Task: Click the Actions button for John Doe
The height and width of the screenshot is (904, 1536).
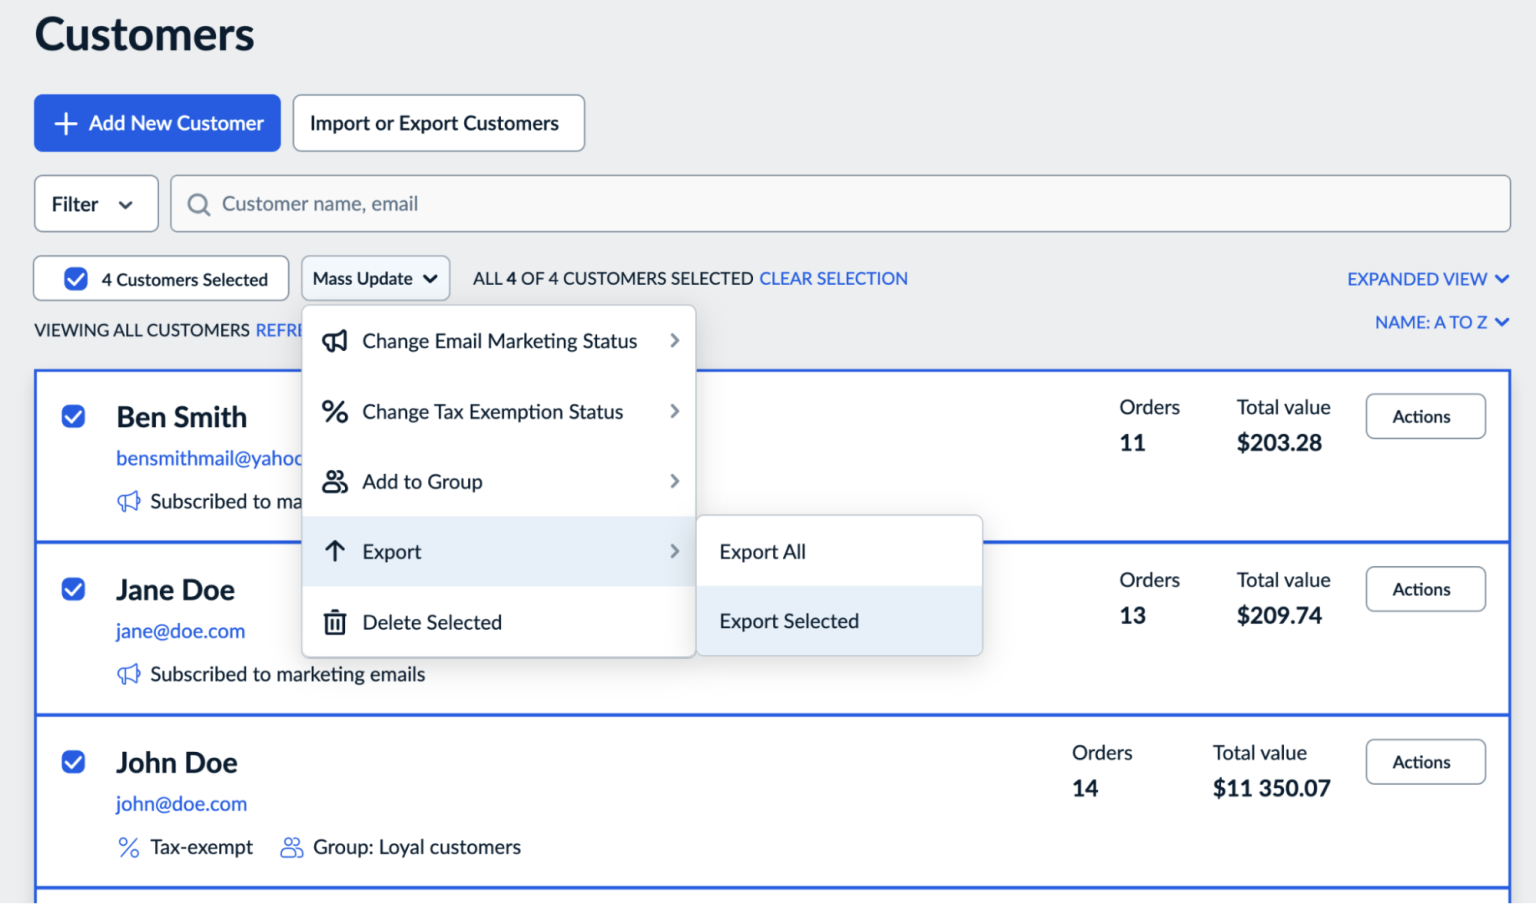Action: coord(1424,761)
